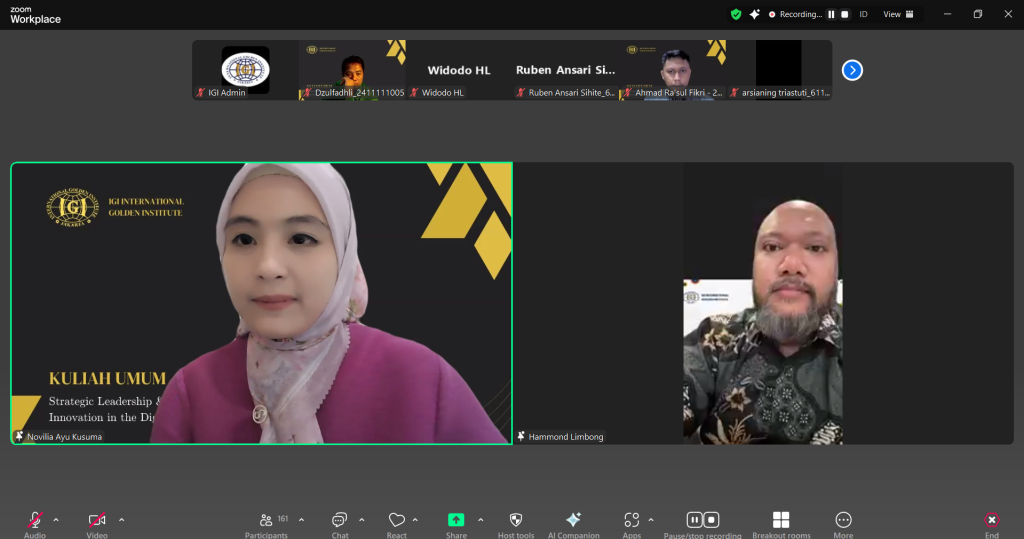Click pin icon beside Hammond Limbong name
The width and height of the screenshot is (1024, 539).
coord(520,436)
